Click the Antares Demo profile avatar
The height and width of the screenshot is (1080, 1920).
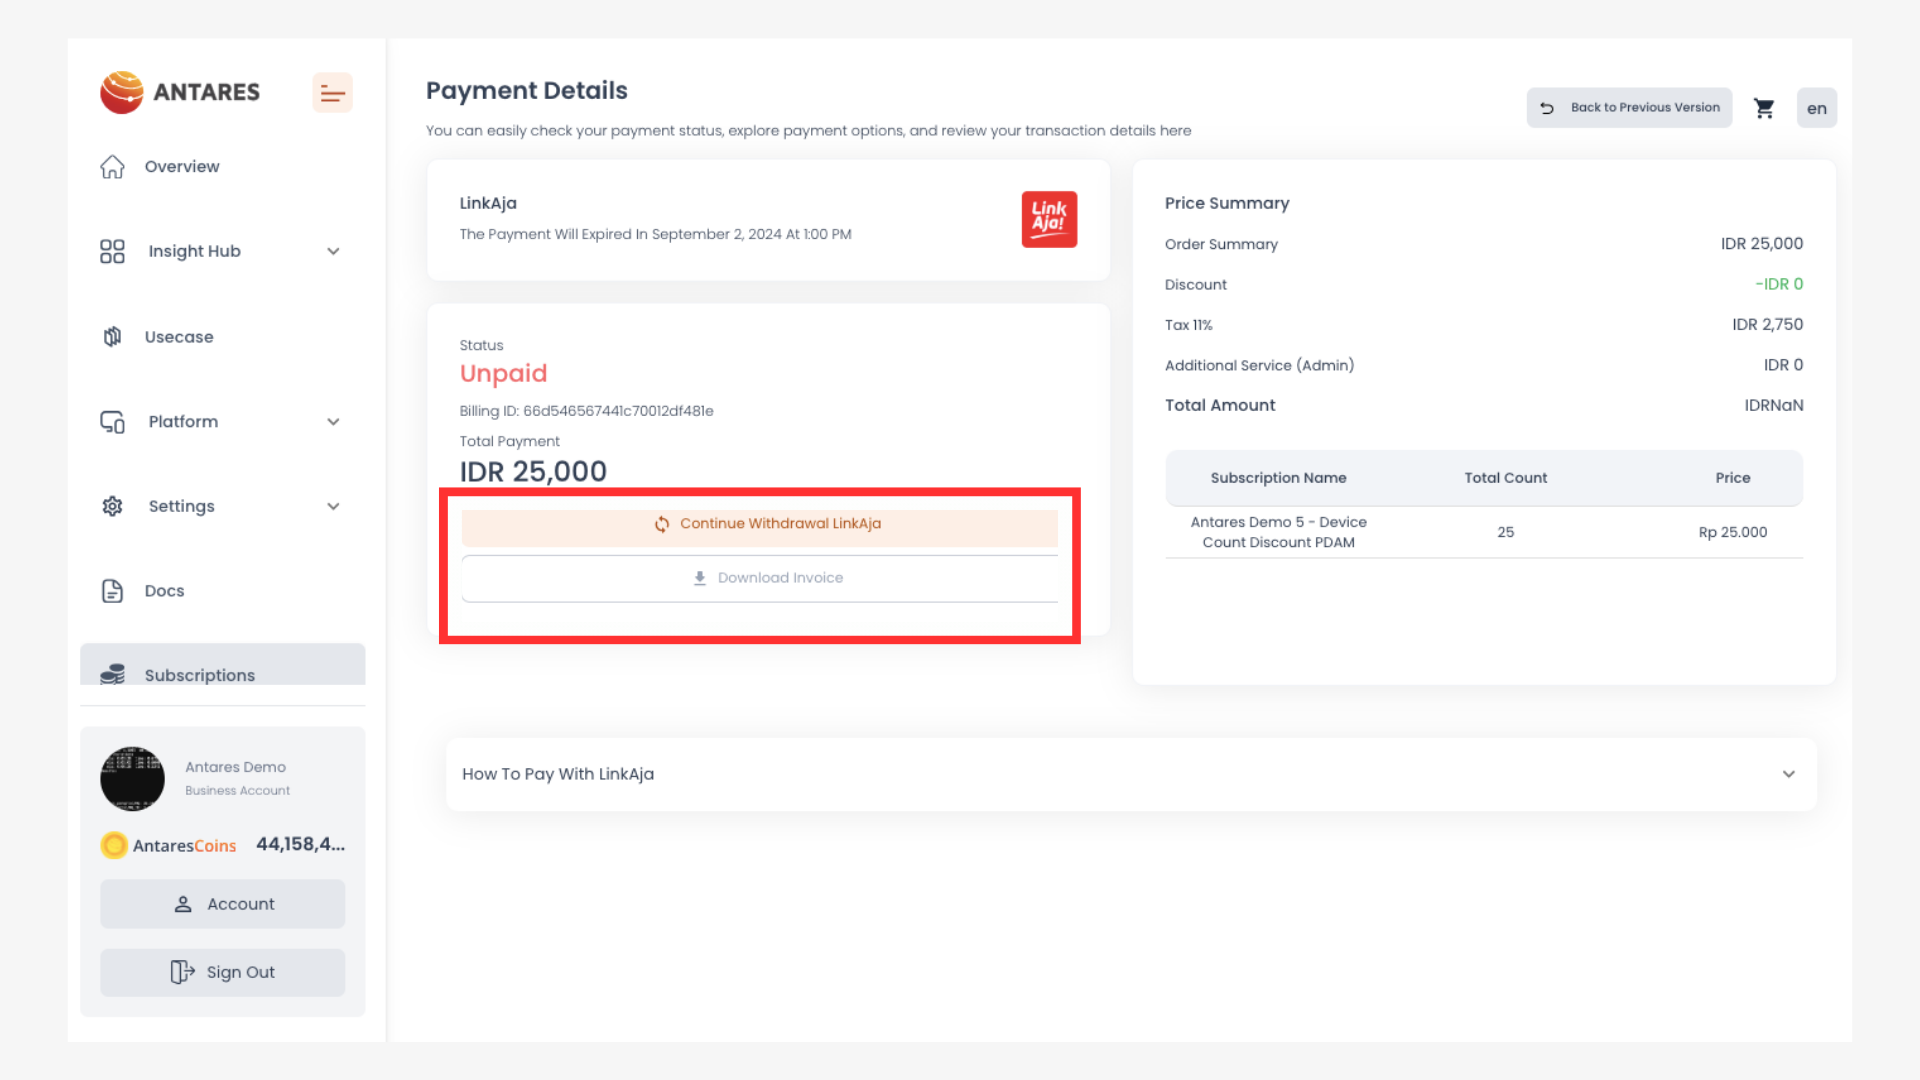(x=132, y=778)
